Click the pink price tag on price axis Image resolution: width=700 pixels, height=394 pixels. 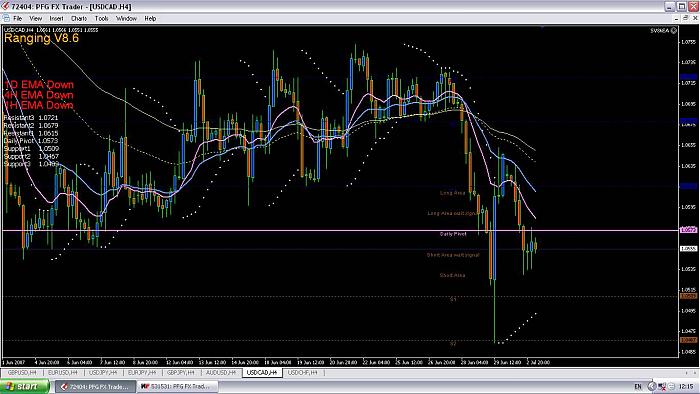(x=688, y=230)
